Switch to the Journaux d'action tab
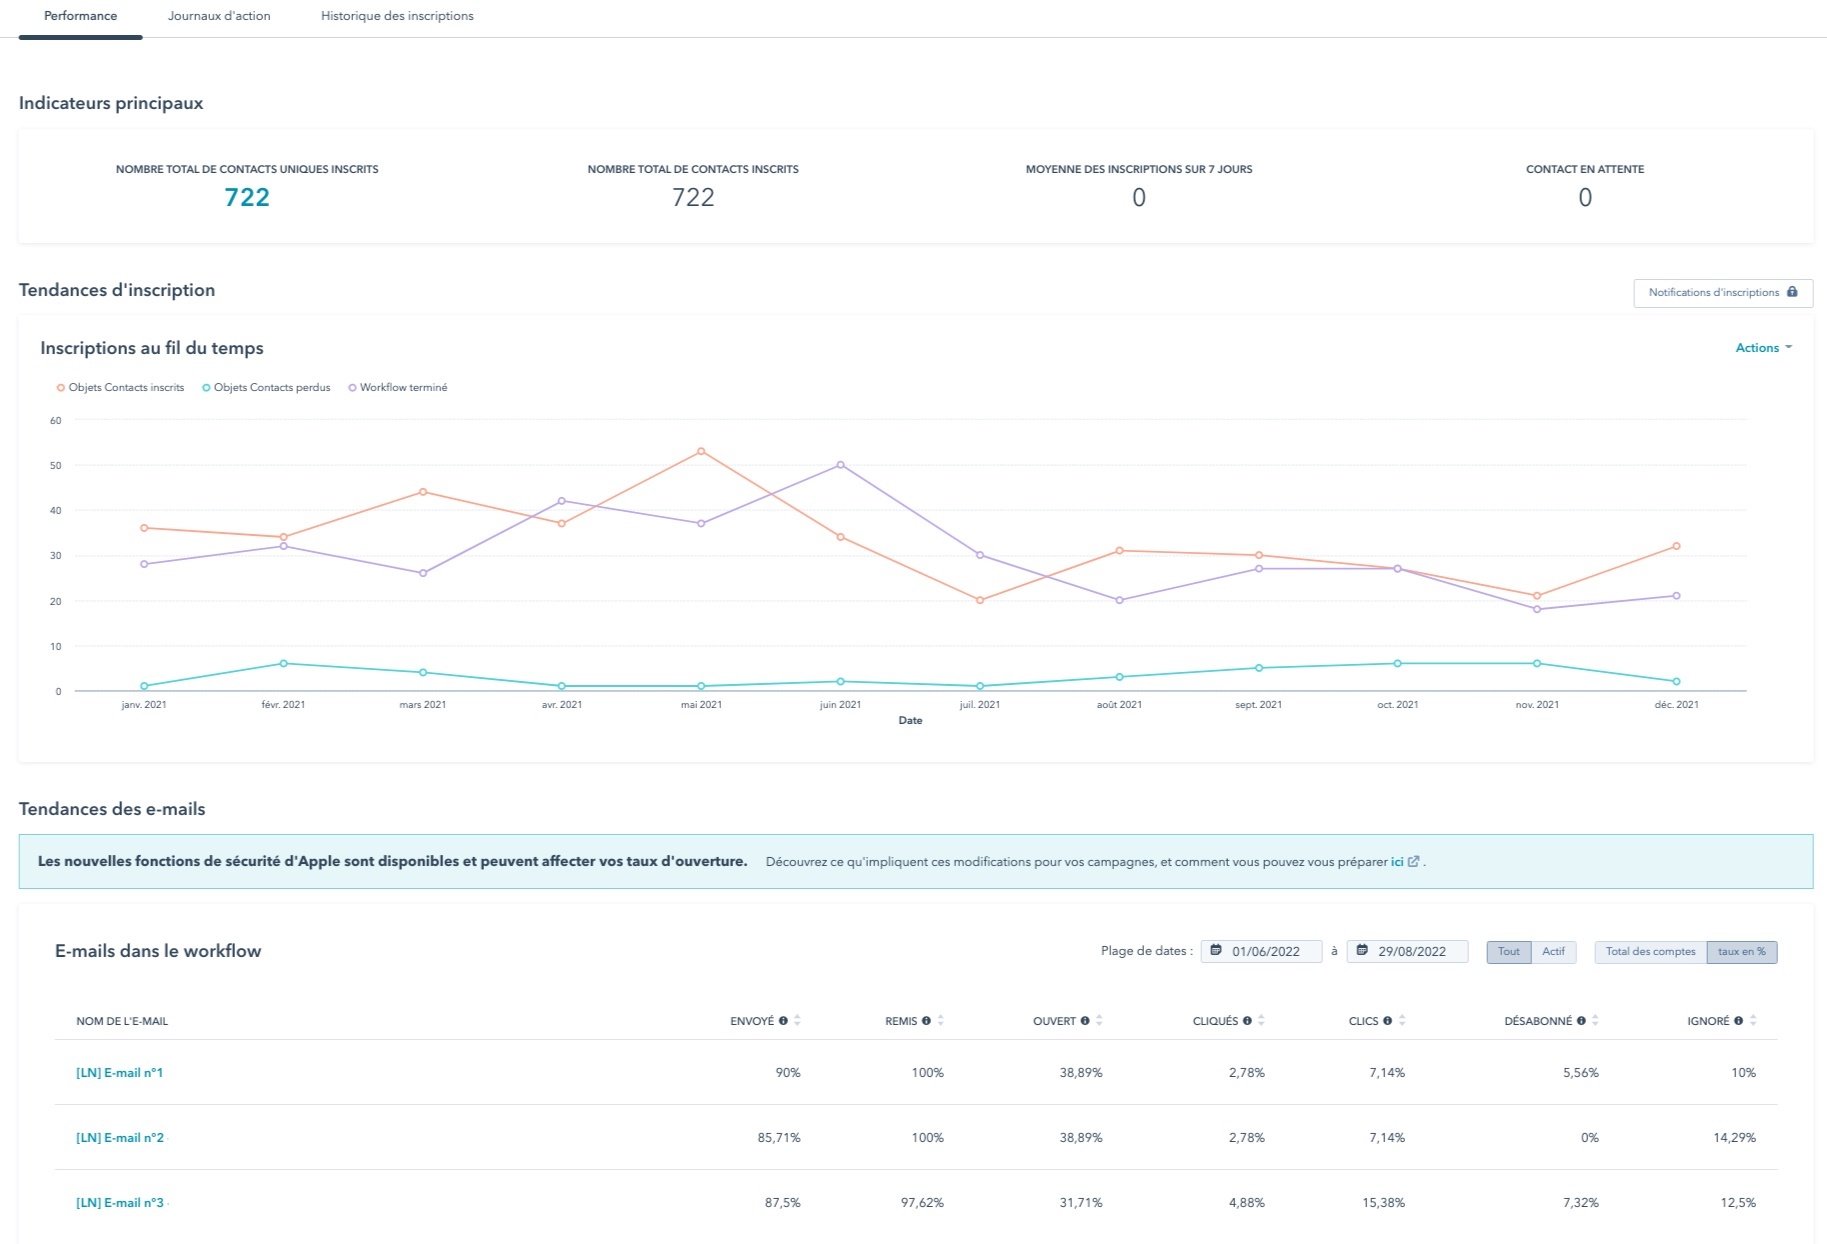The height and width of the screenshot is (1244, 1827). click(x=219, y=17)
